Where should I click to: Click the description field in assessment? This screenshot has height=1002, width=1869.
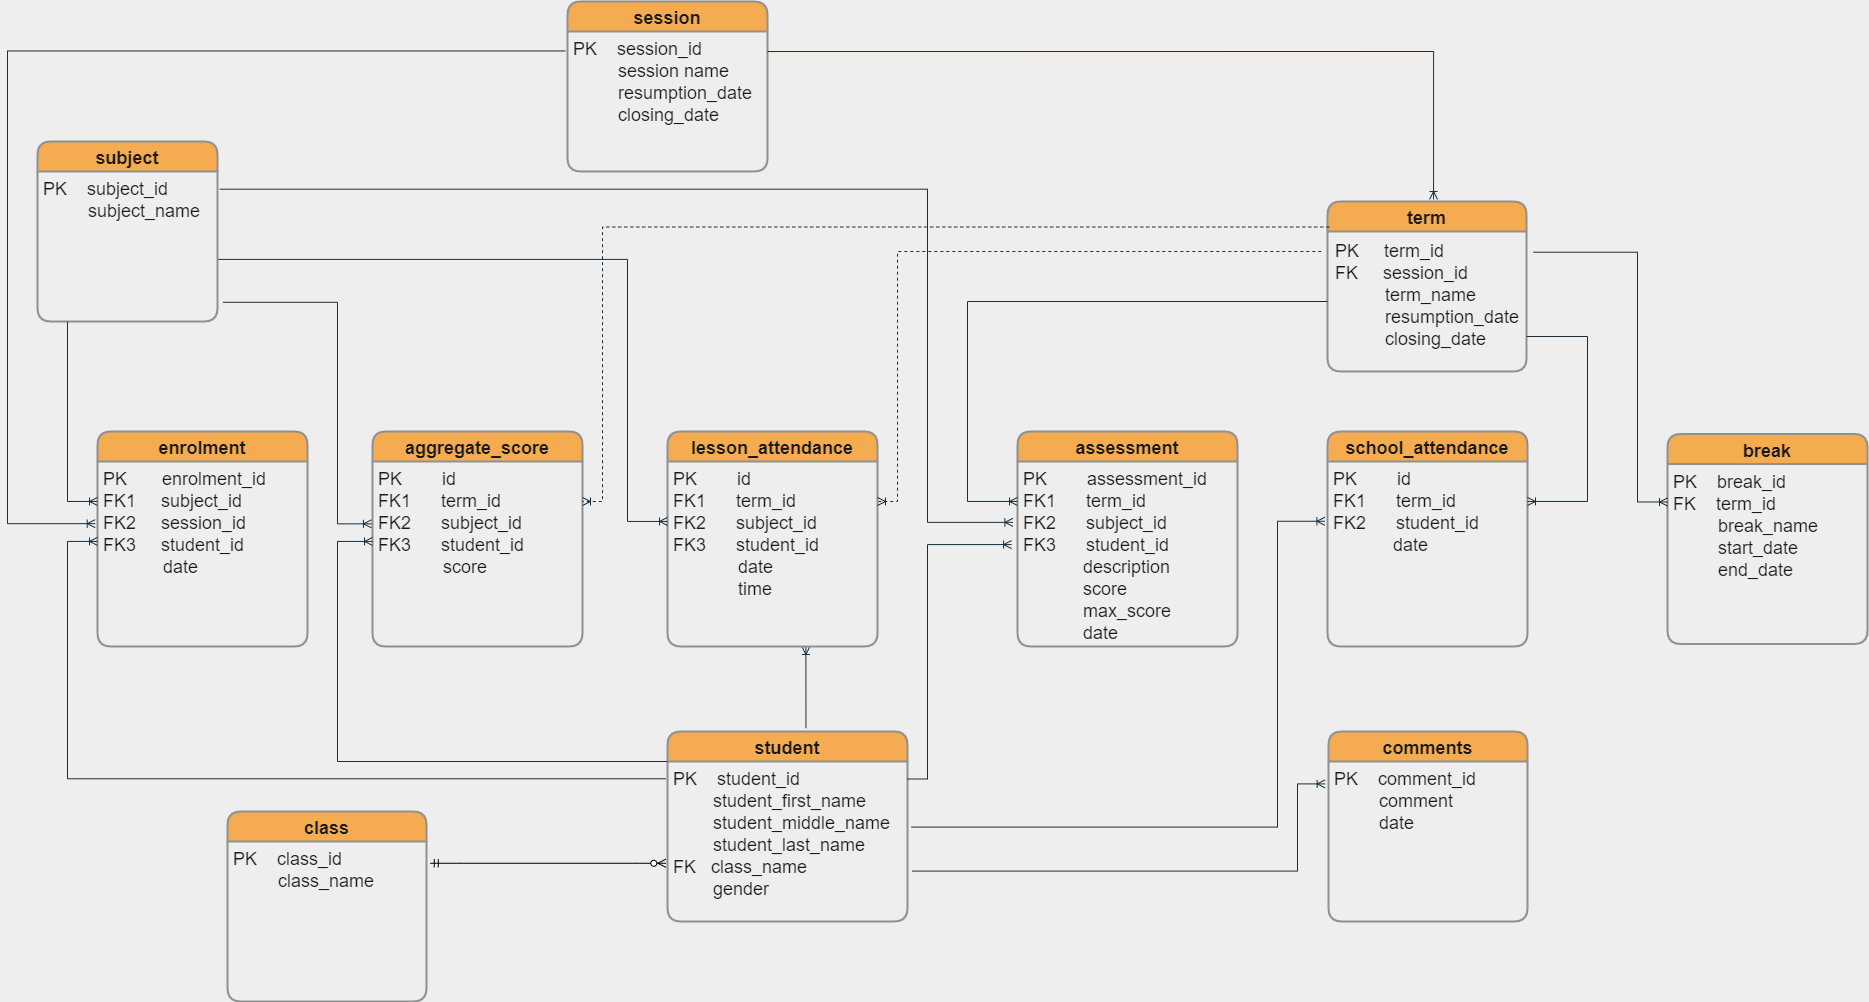point(1126,567)
